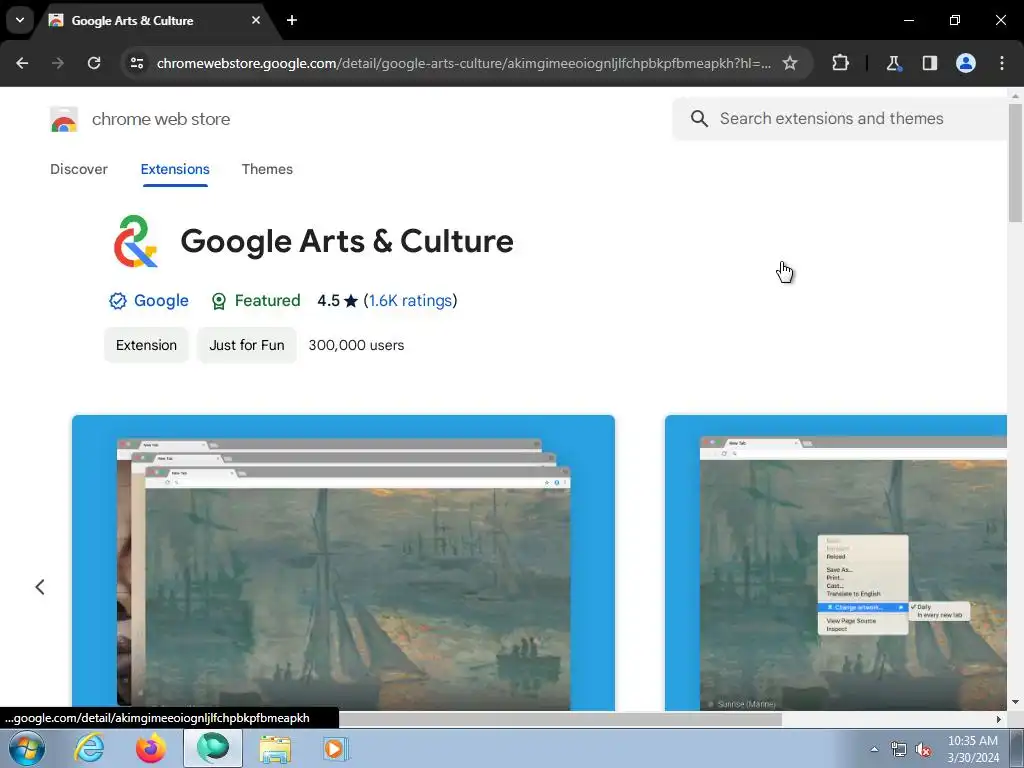Open the Extensions puzzle icon
The height and width of the screenshot is (768, 1024).
pyautogui.click(x=840, y=63)
